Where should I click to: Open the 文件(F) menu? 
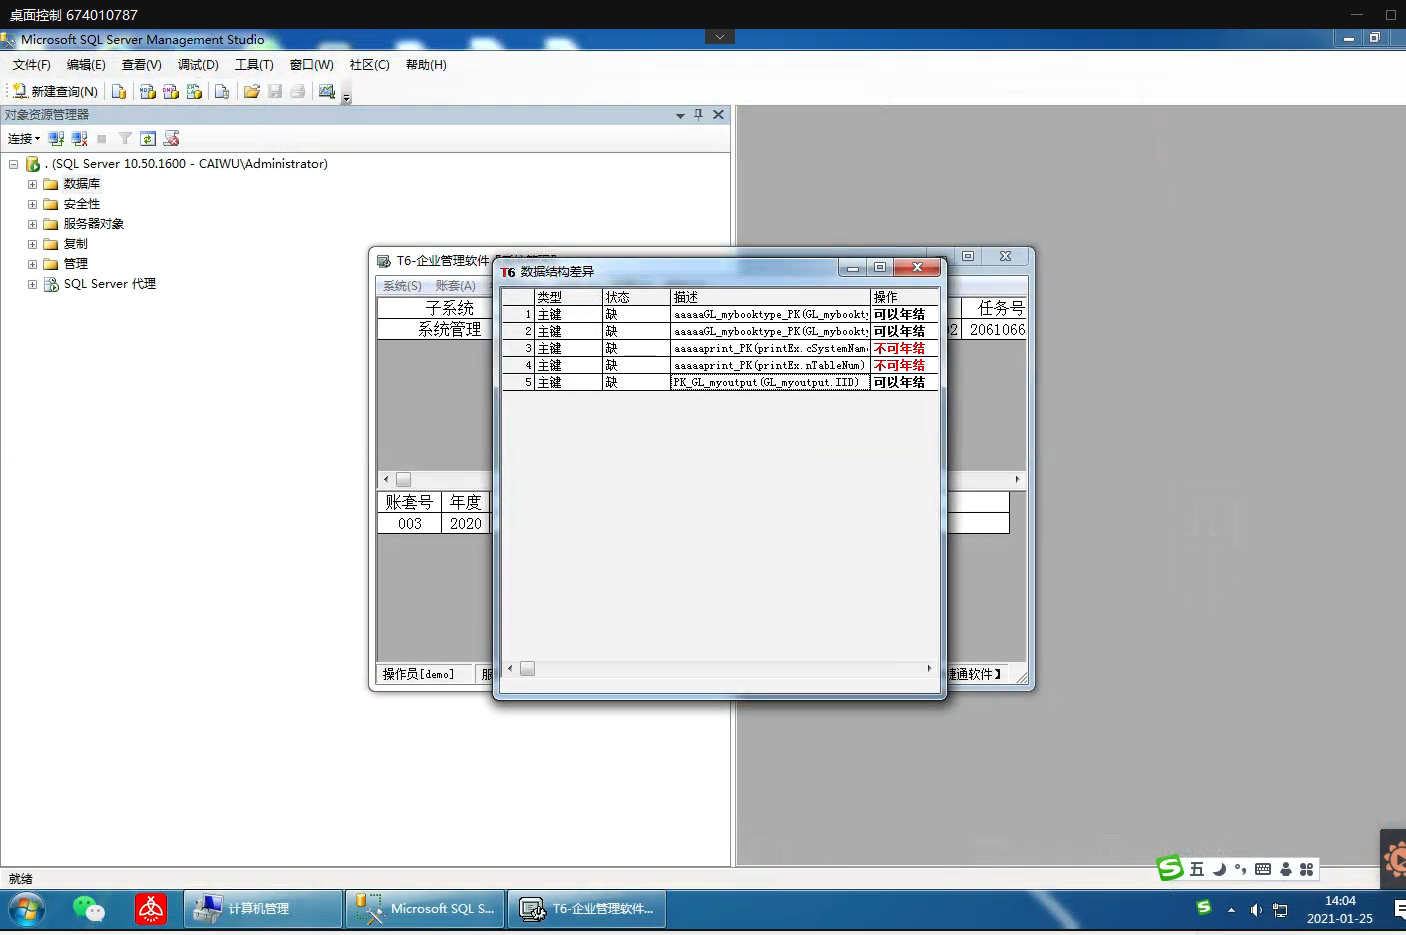(x=32, y=65)
